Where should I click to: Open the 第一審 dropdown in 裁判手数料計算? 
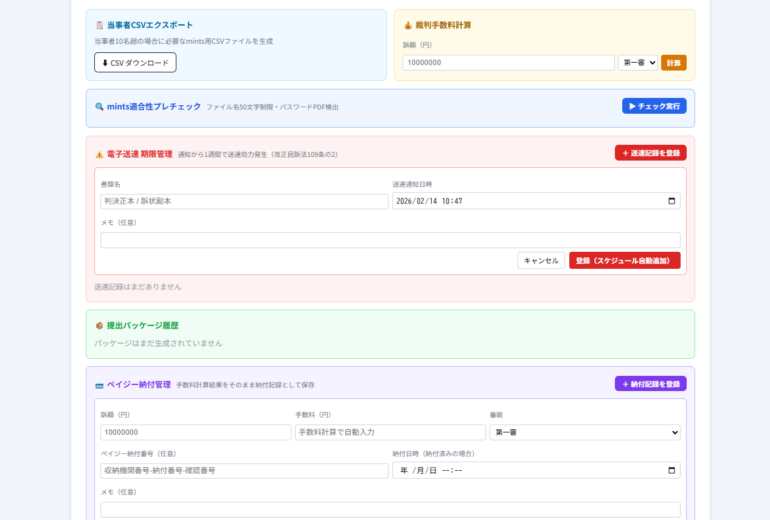tap(637, 62)
